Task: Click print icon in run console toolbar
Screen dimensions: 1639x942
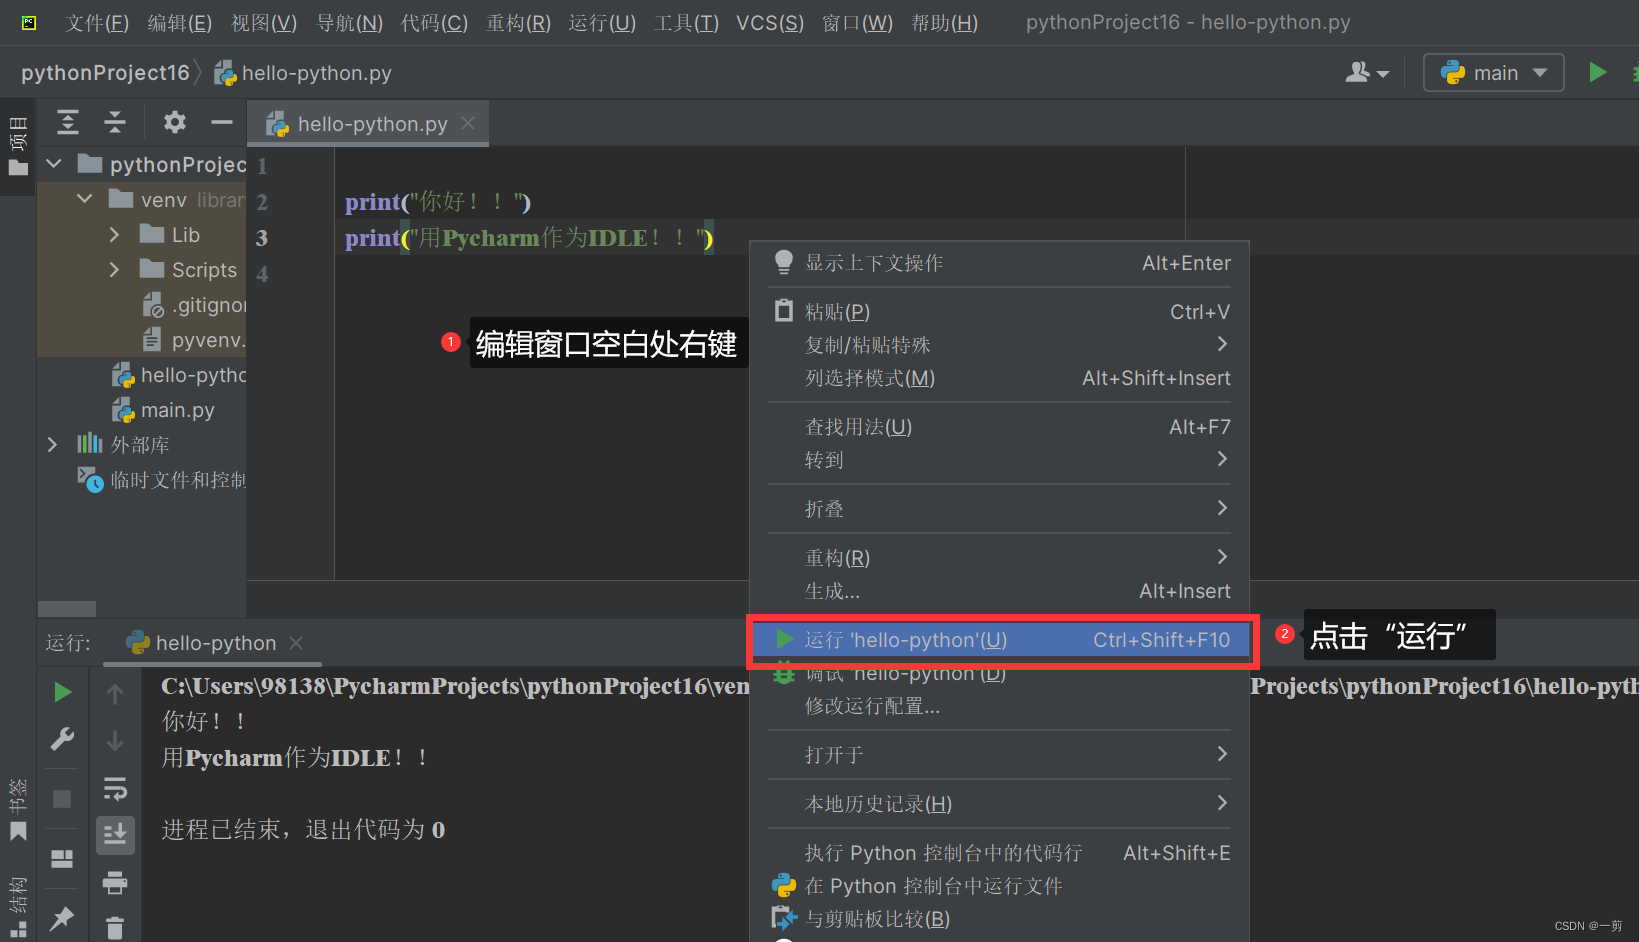Action: [115, 882]
